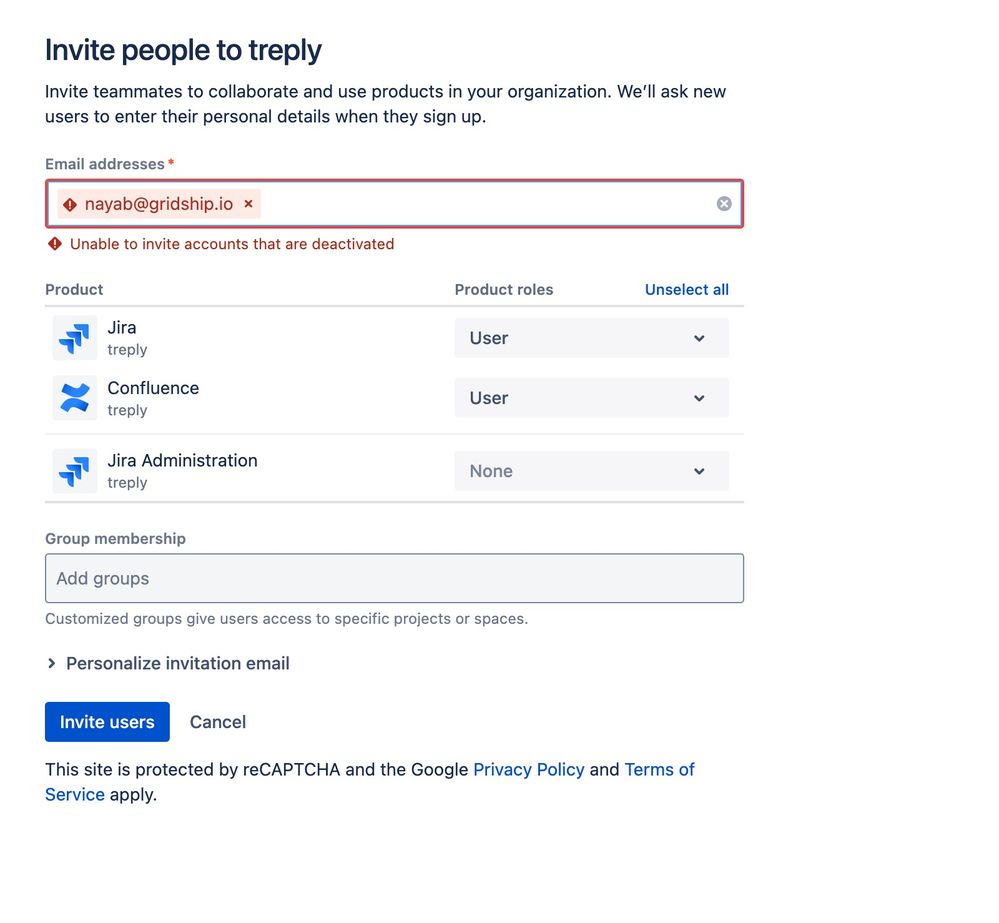Open the Jira Administration role dropdown
The image size is (999, 923).
(x=591, y=471)
